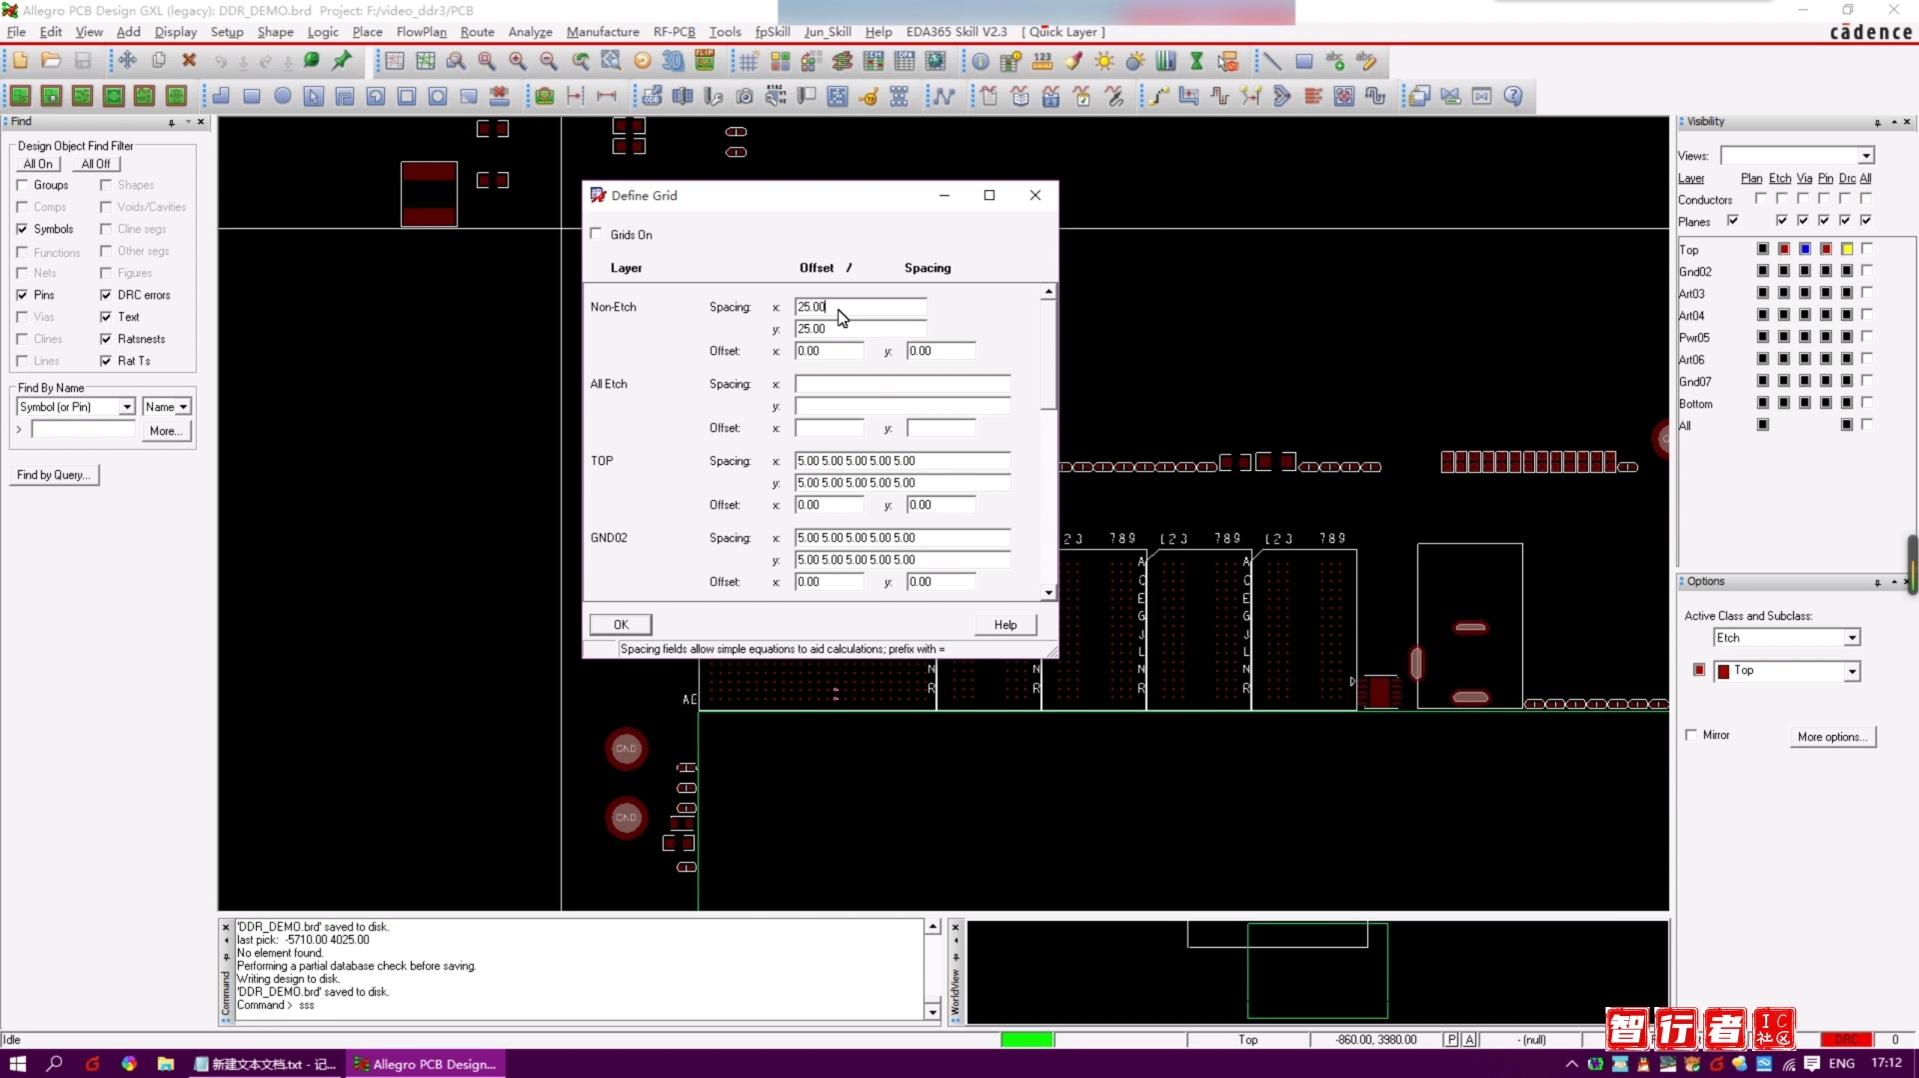Click the All Off find filter button
This screenshot has width=1919, height=1078.
[x=96, y=164]
